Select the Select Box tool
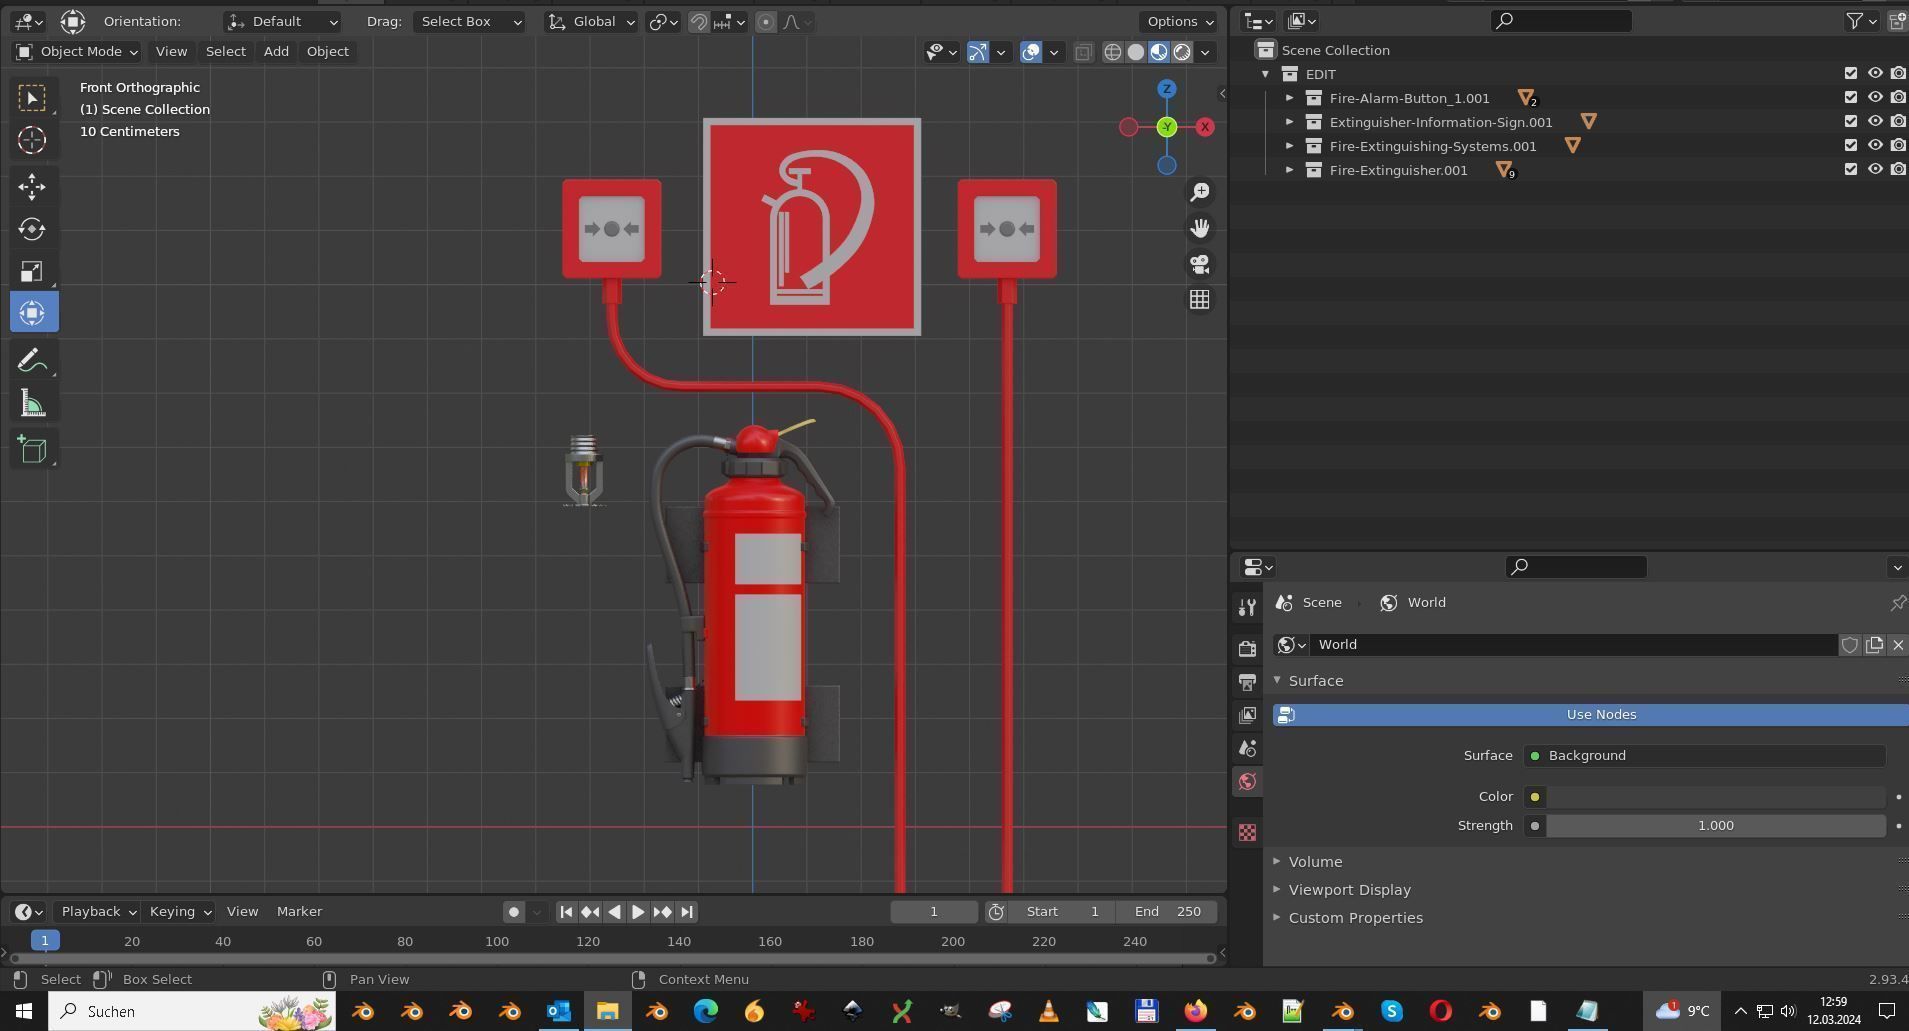 pyautogui.click(x=32, y=98)
